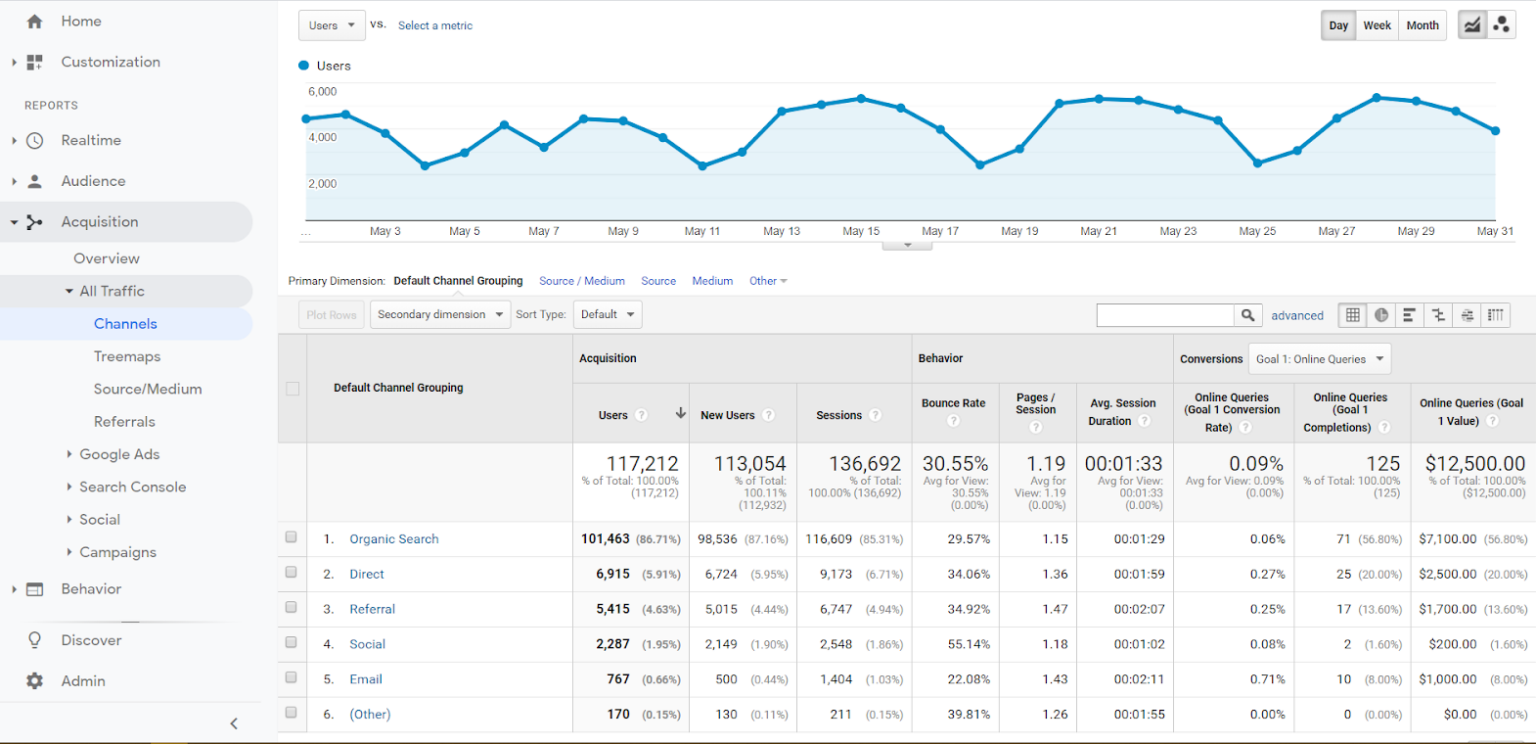Switch to the pivot table view
The height and width of the screenshot is (744, 1536).
1495,315
